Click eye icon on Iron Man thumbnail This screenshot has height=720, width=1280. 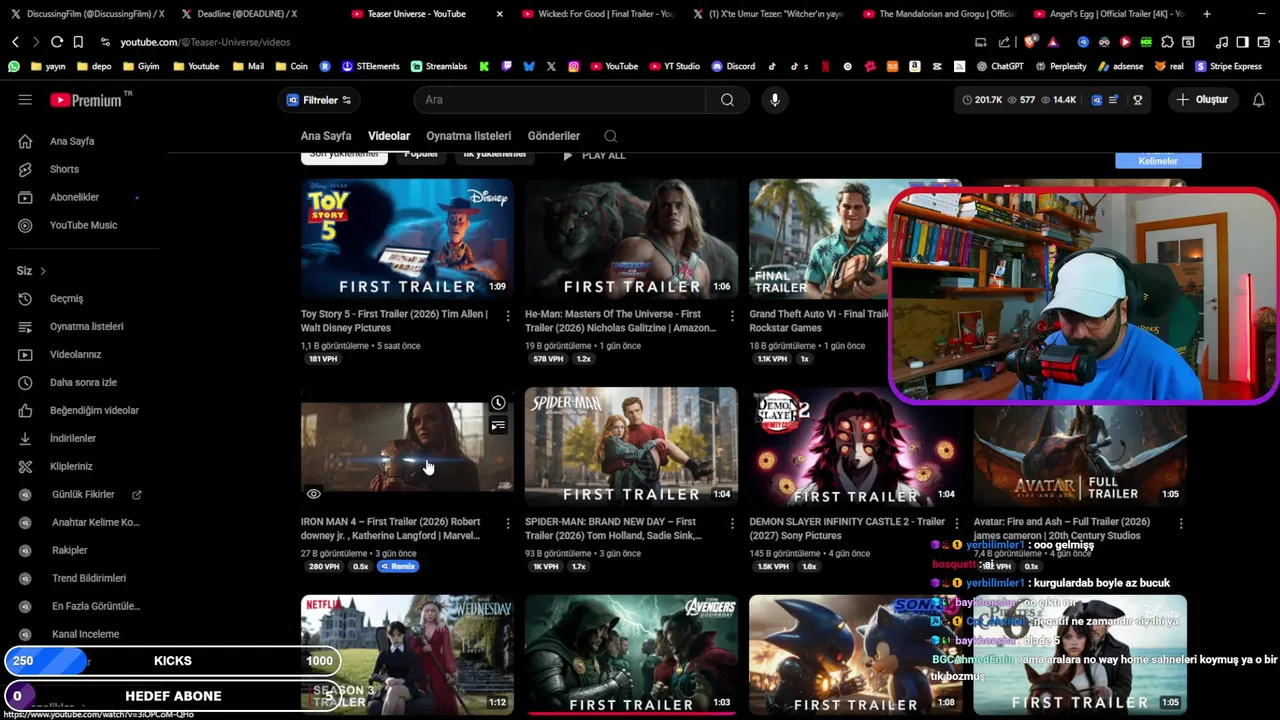coord(313,494)
